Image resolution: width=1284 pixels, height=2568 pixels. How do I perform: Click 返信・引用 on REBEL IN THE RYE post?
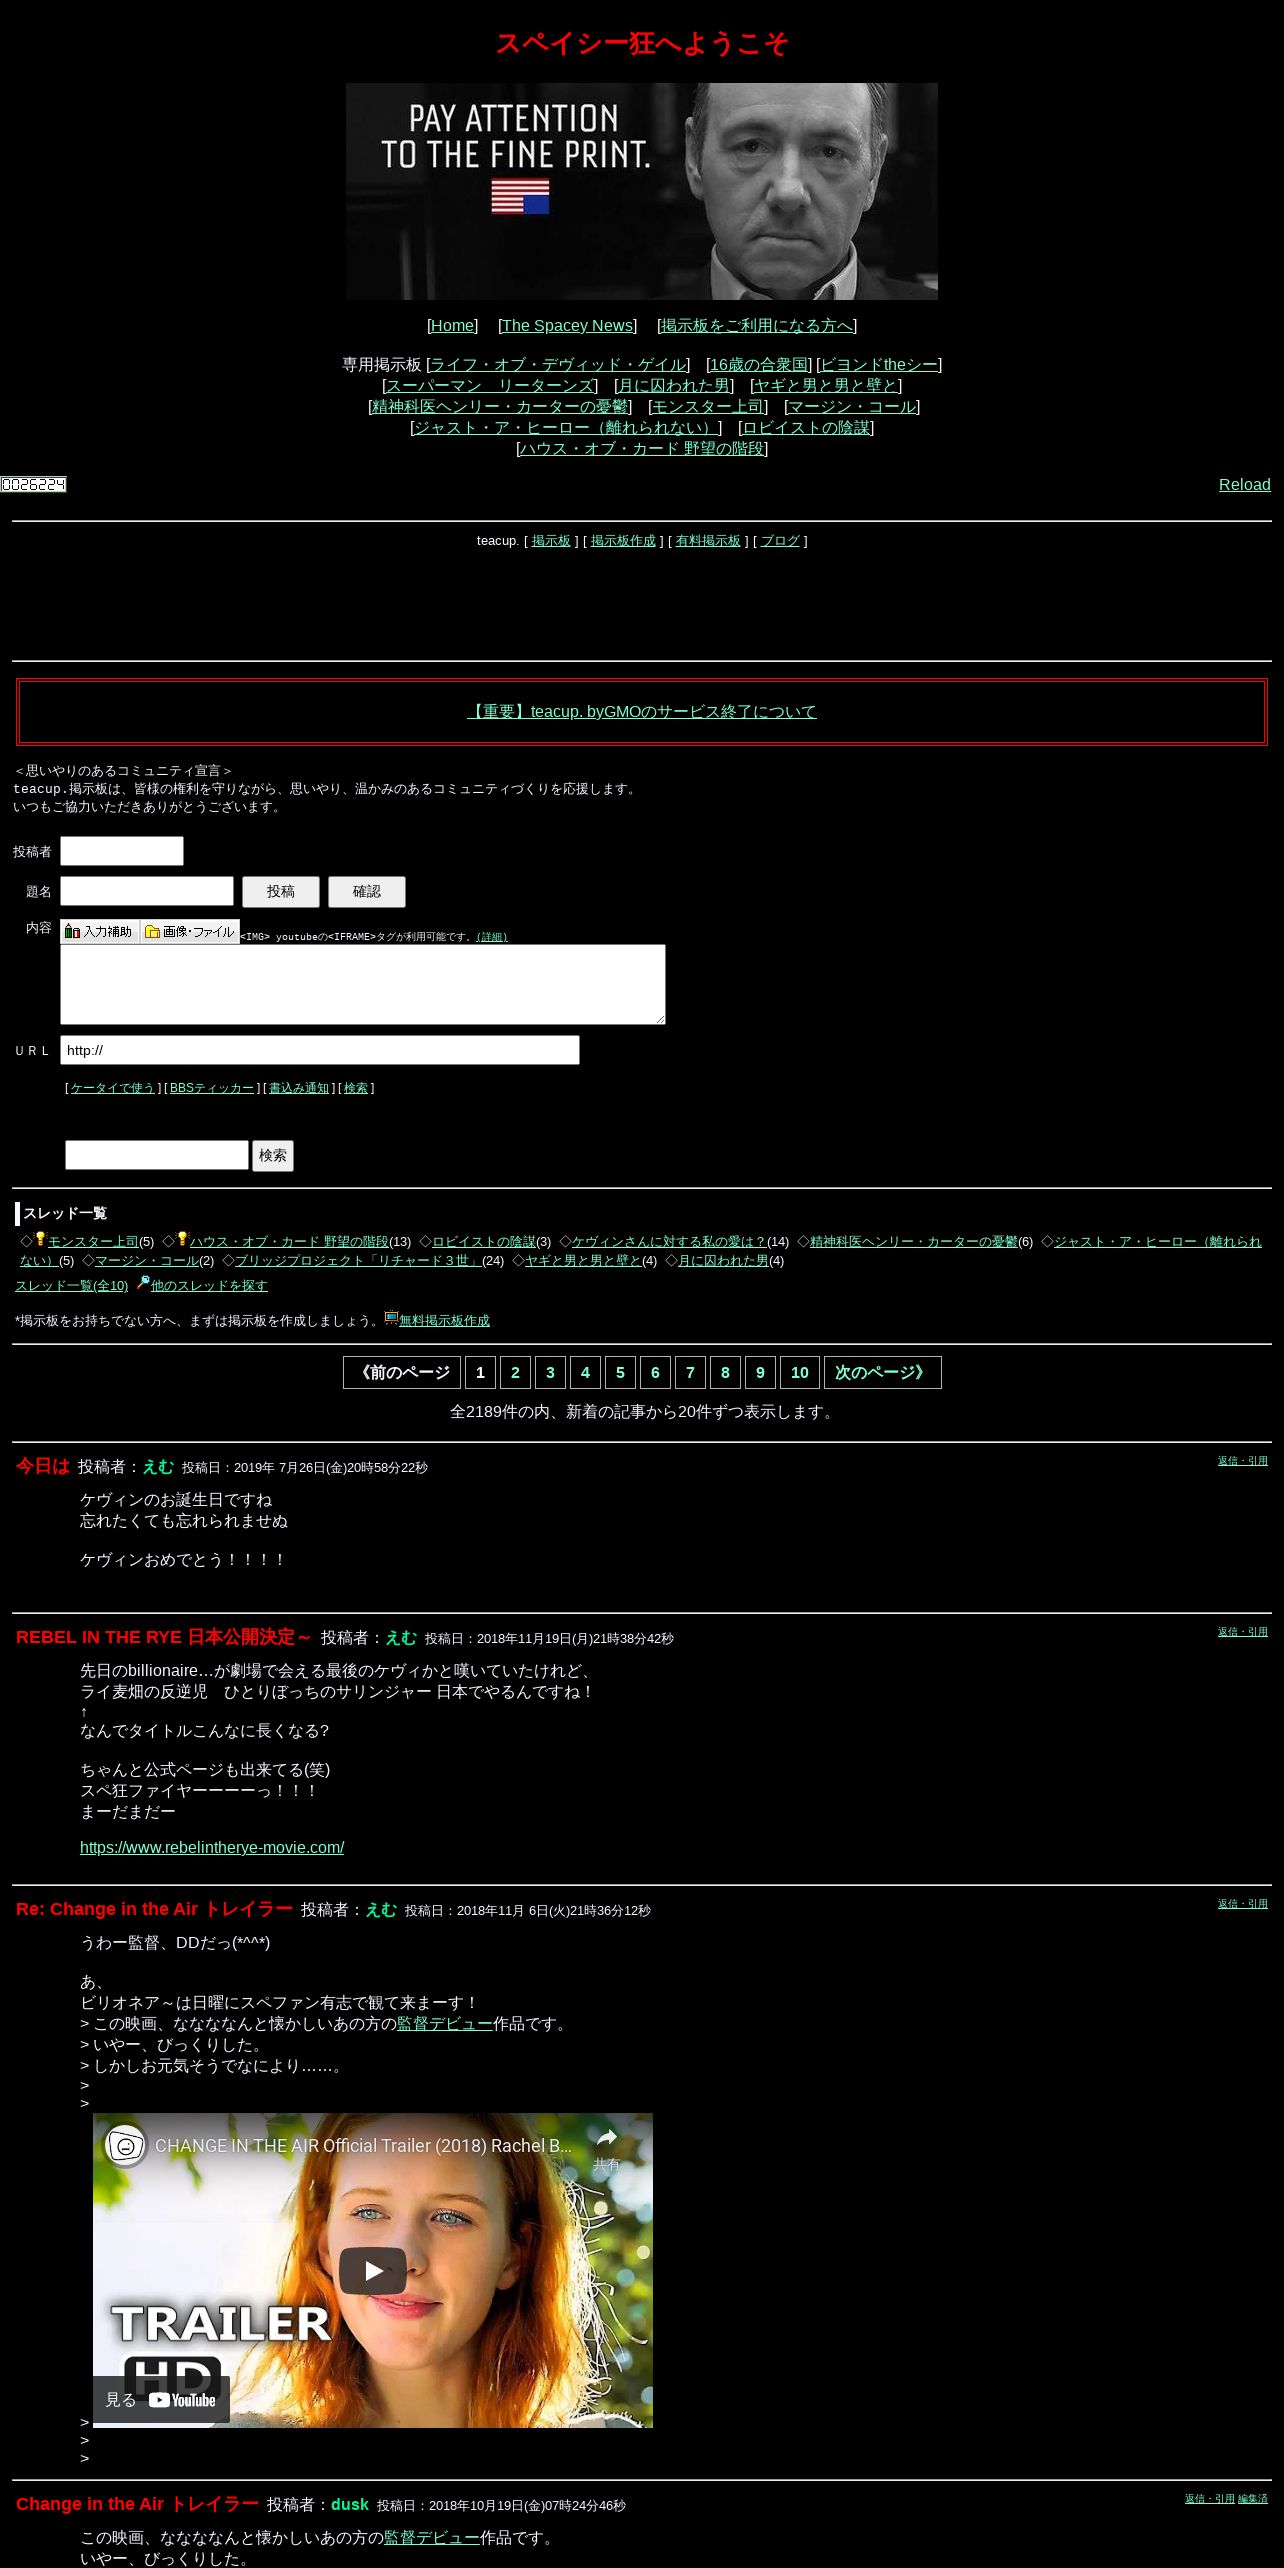(x=1243, y=1632)
